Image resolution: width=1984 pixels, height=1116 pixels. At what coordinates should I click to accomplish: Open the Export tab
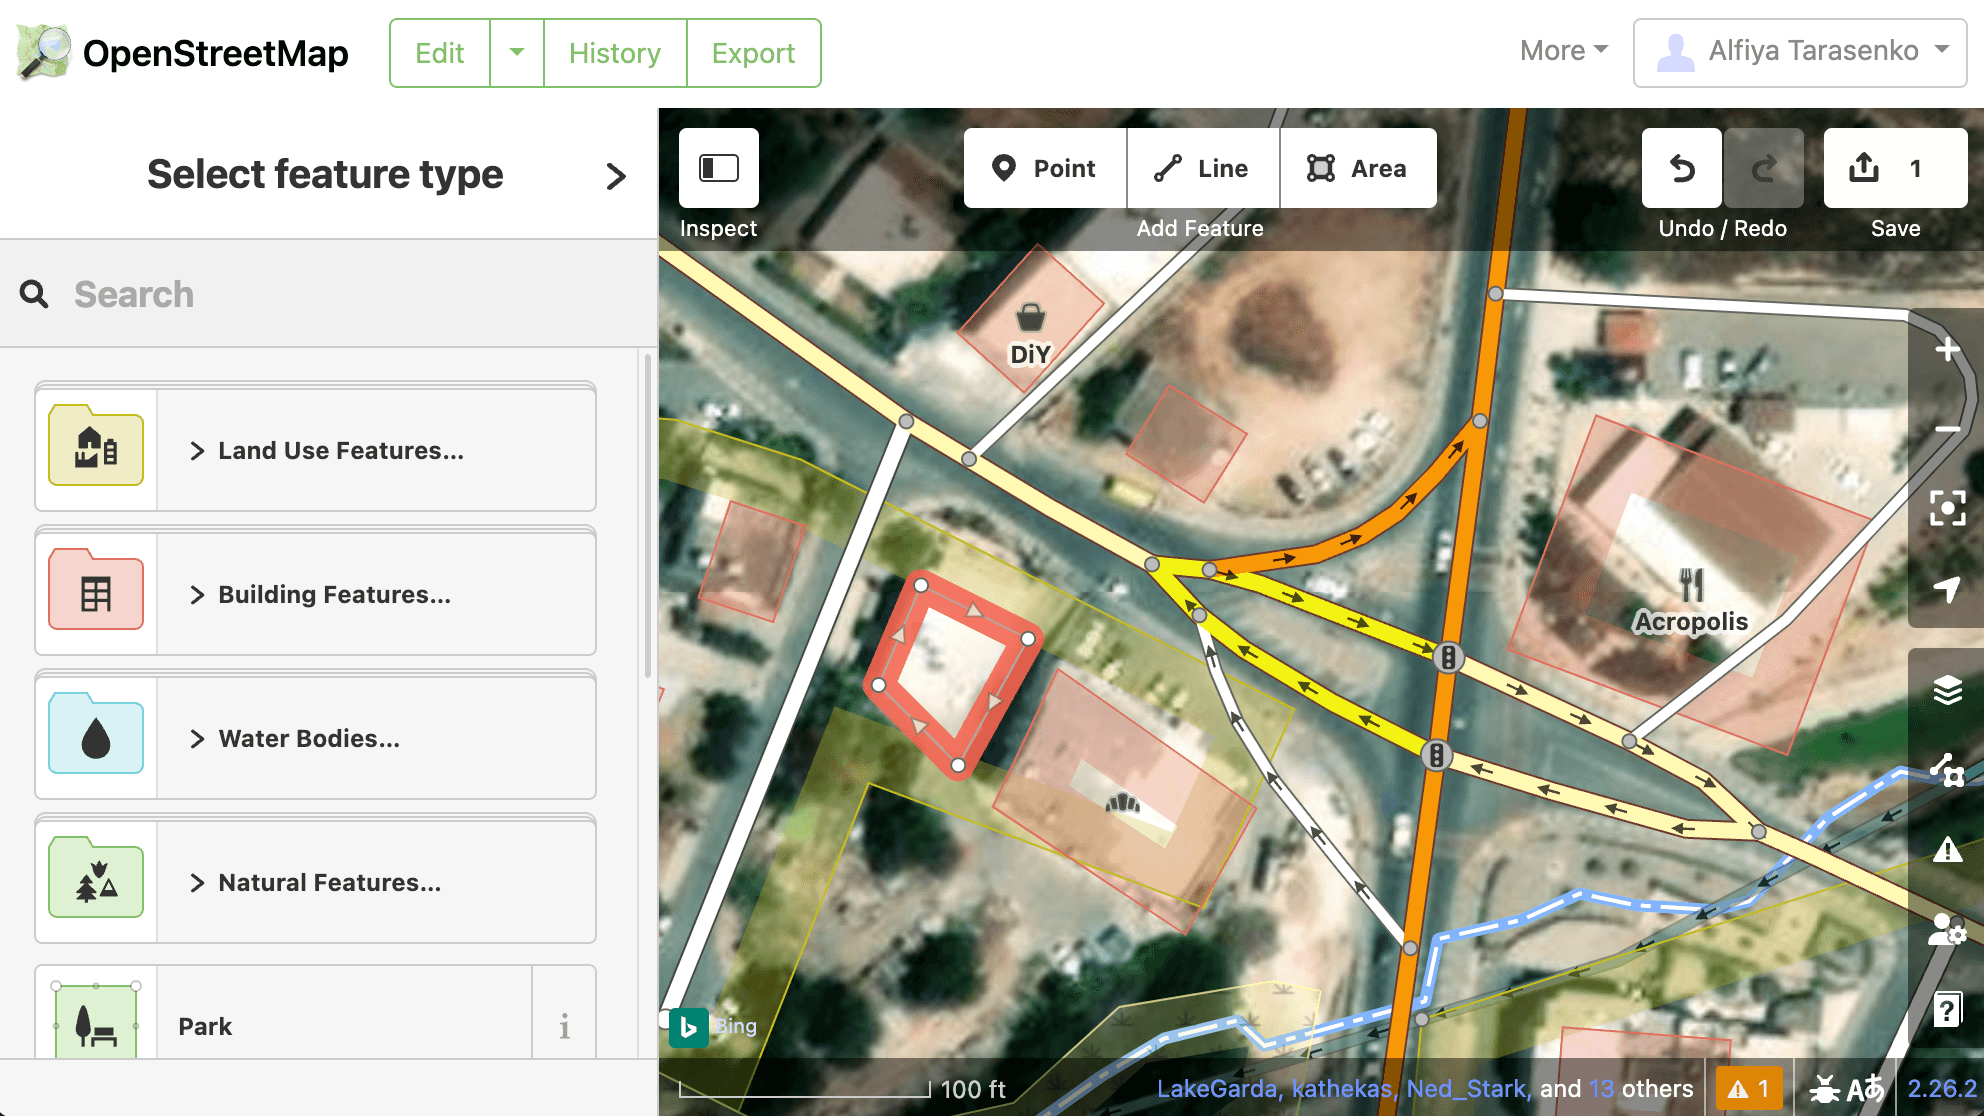click(754, 52)
